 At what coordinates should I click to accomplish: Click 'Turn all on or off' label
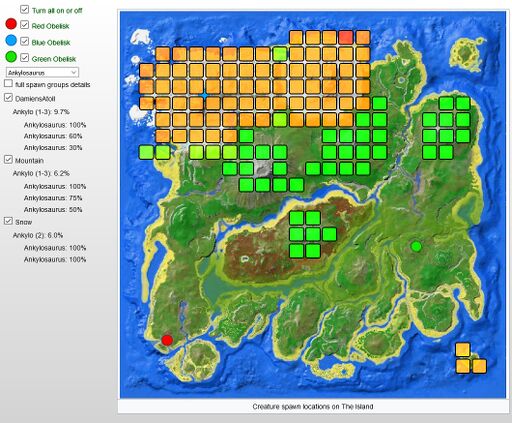point(57,11)
